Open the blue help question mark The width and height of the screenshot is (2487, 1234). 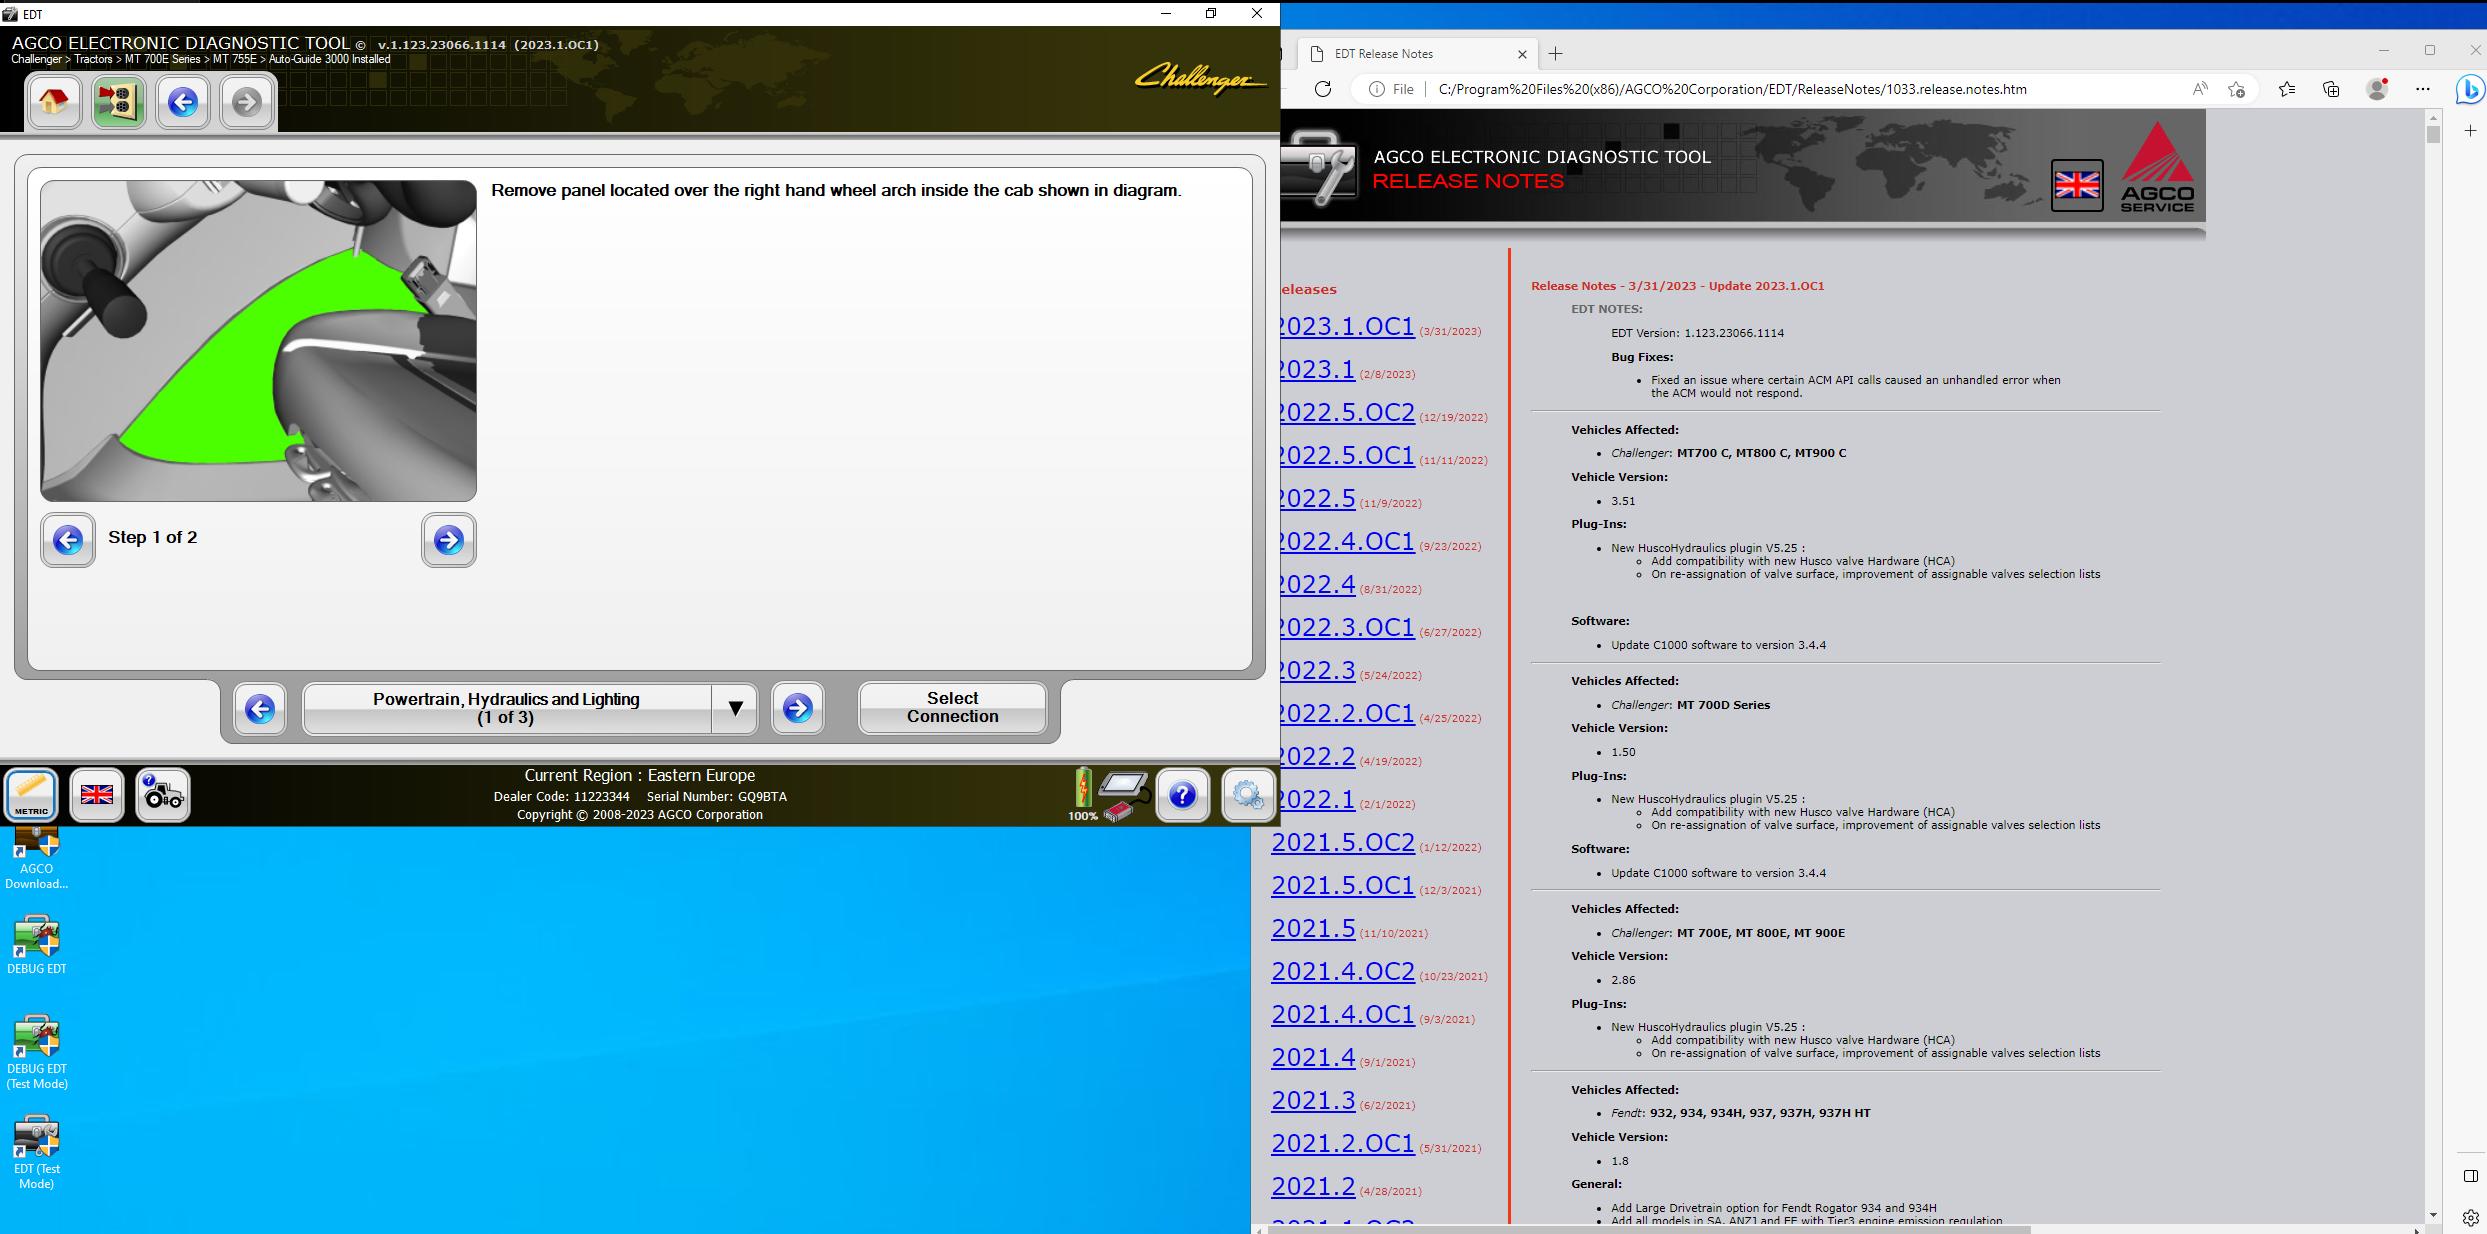point(1182,795)
